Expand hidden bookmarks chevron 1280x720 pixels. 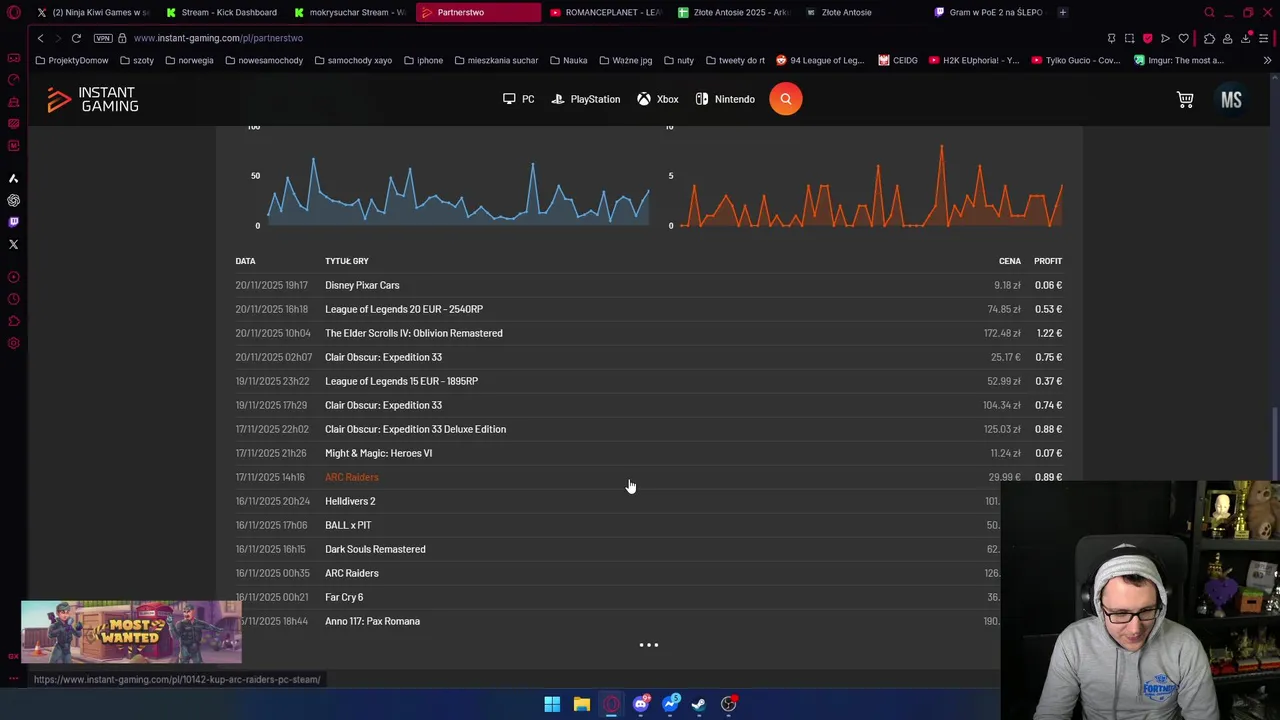(1267, 60)
